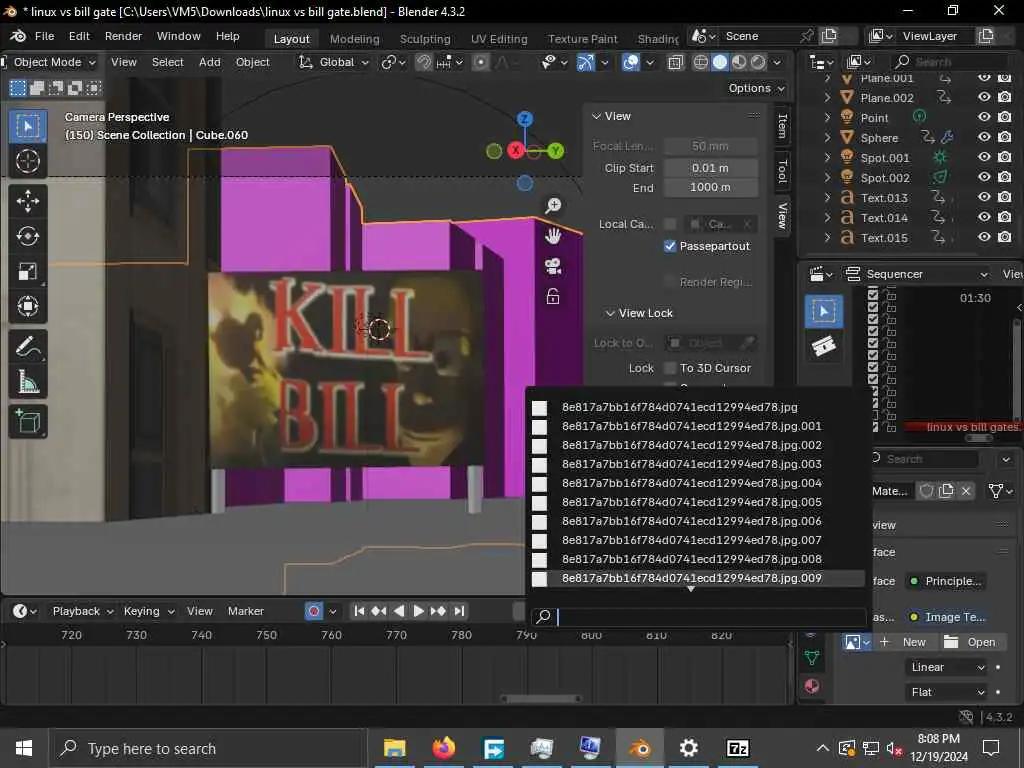The width and height of the screenshot is (1024, 768).
Task: Select the Select Box tool
Action: (x=27, y=126)
